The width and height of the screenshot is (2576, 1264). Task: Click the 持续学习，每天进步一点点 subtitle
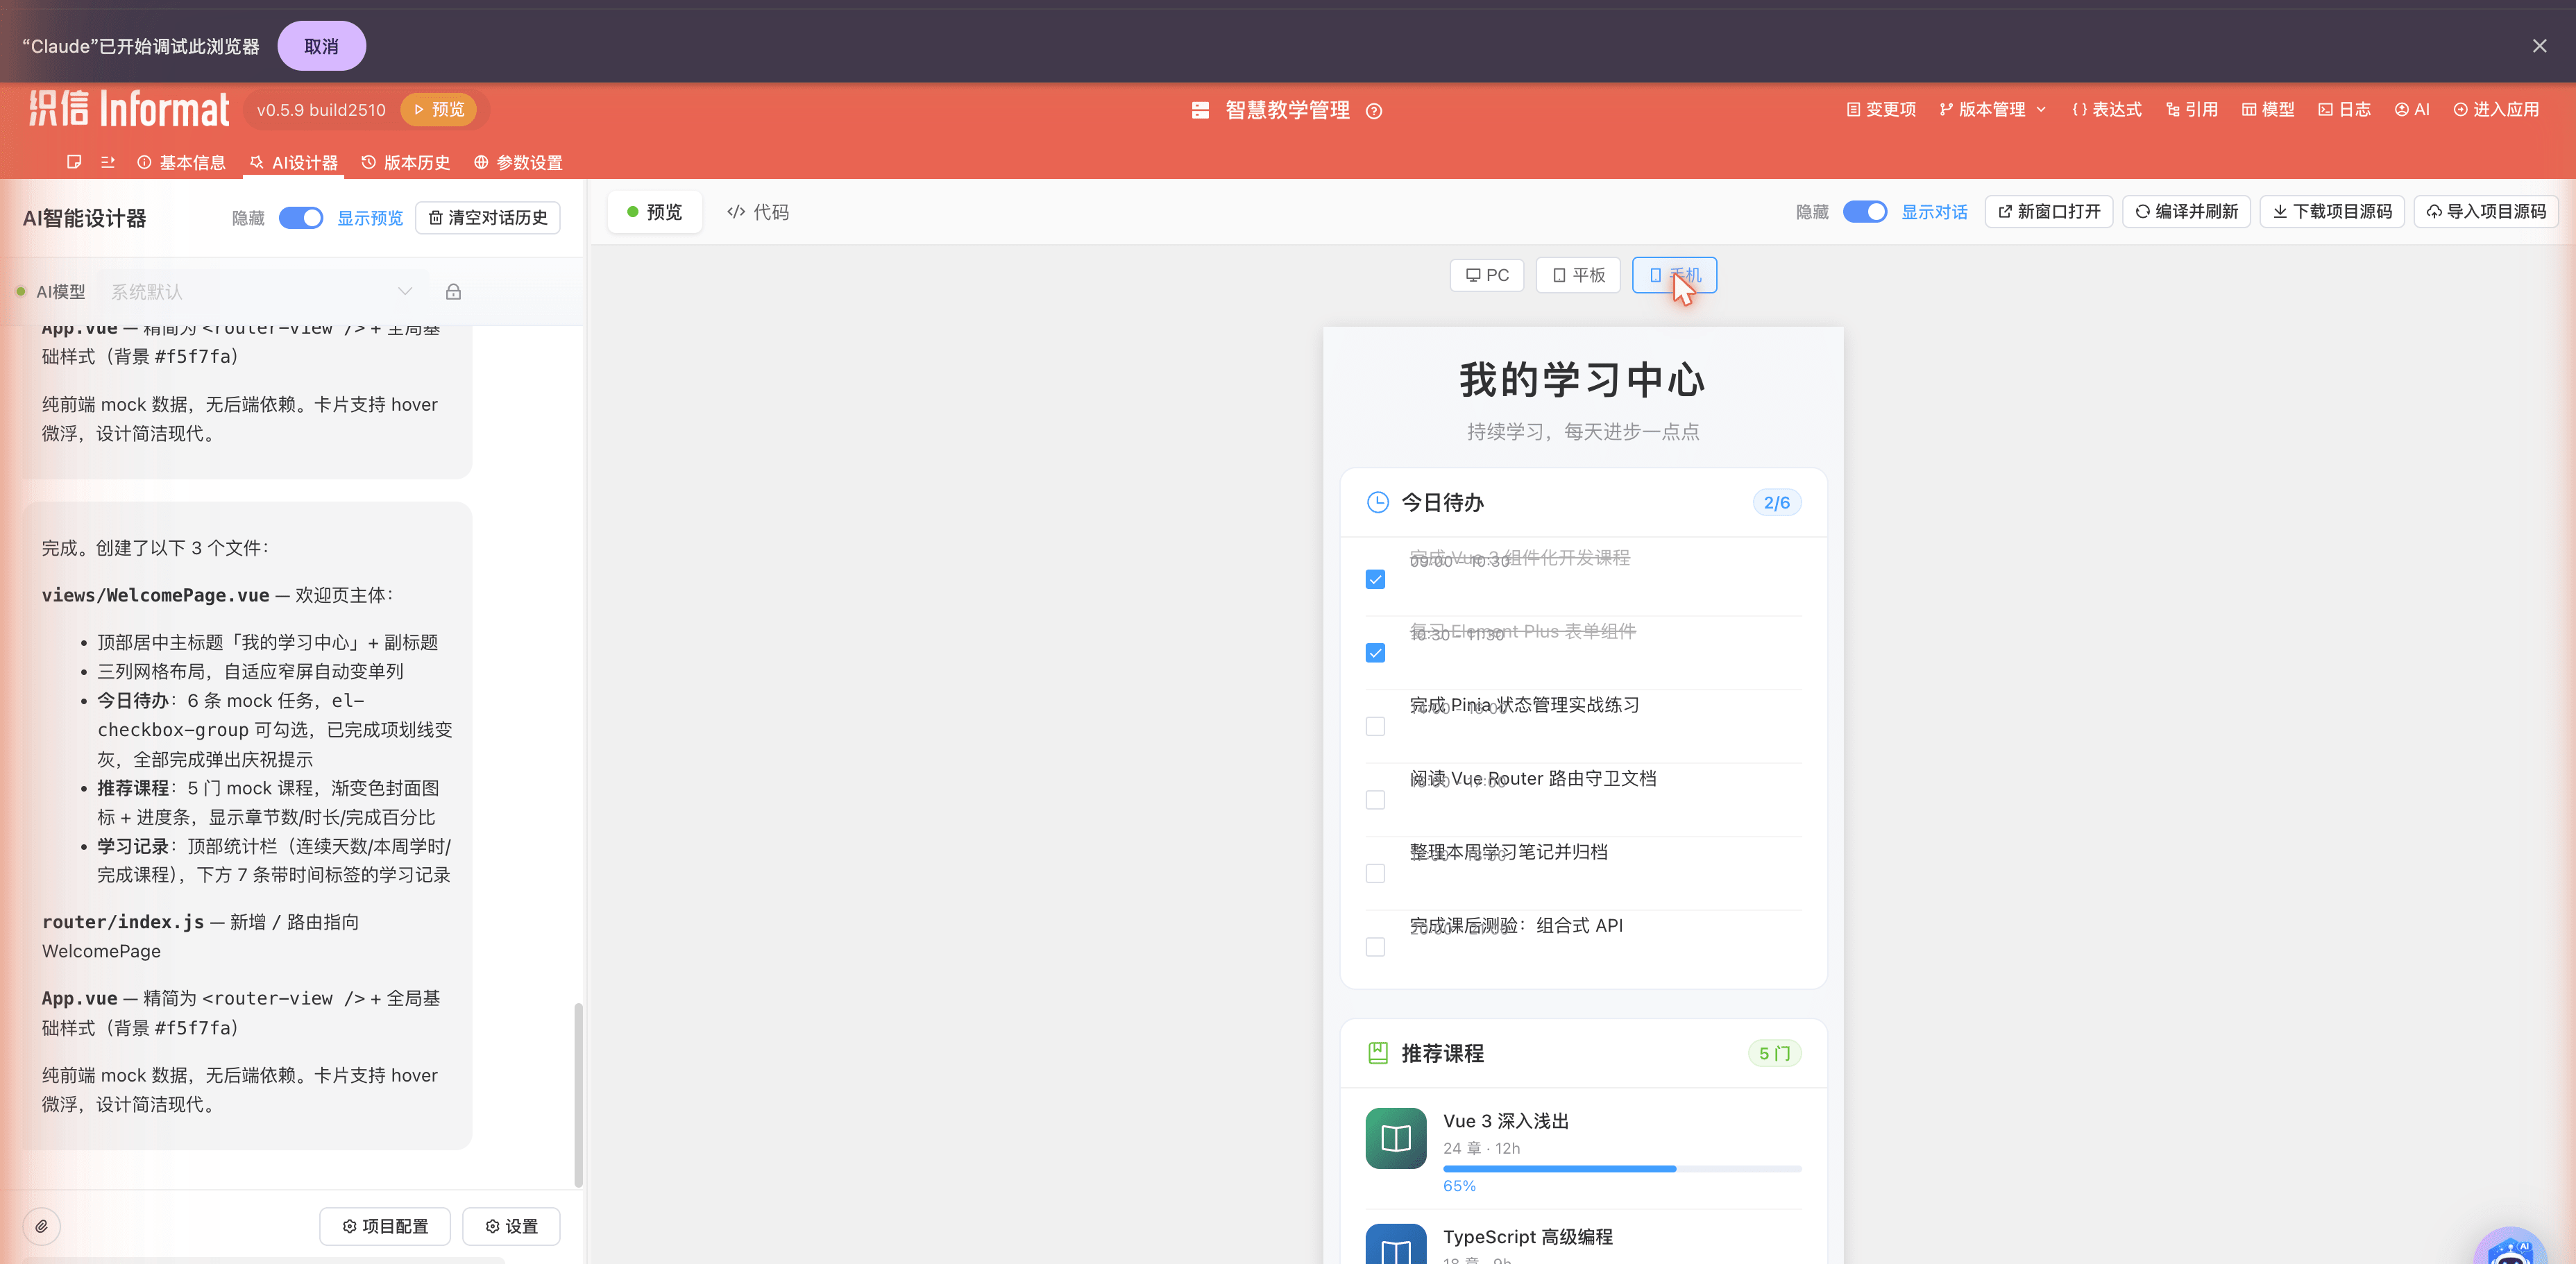1583,432
